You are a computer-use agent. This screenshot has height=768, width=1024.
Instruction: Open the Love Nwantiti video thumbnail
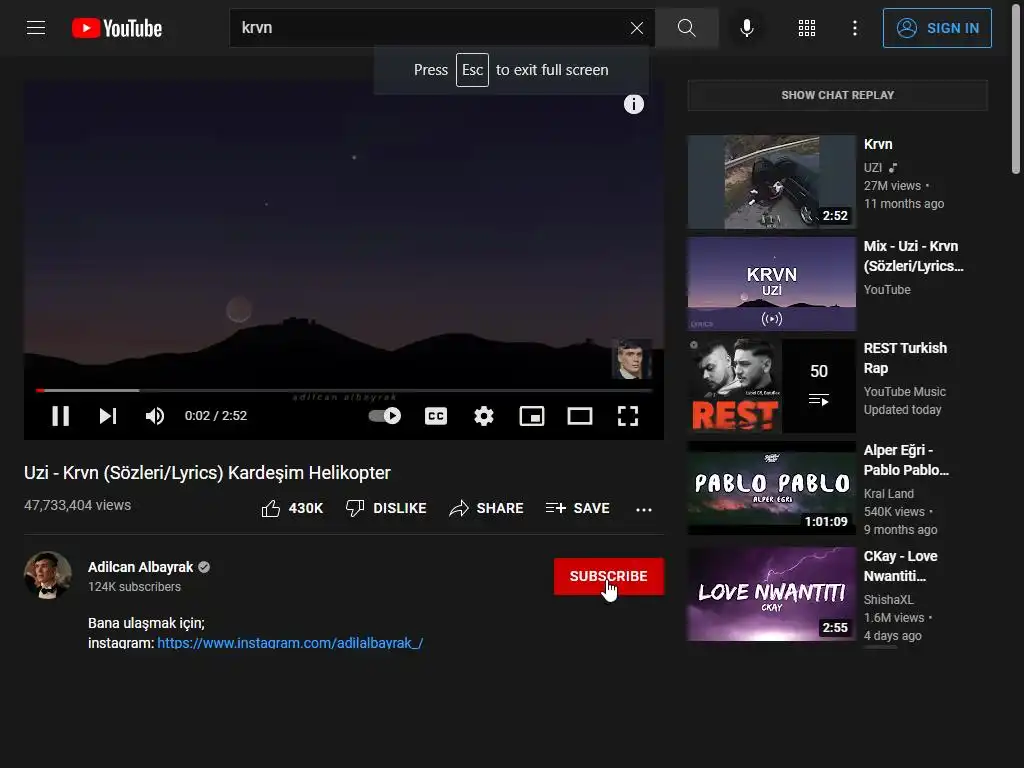[771, 594]
